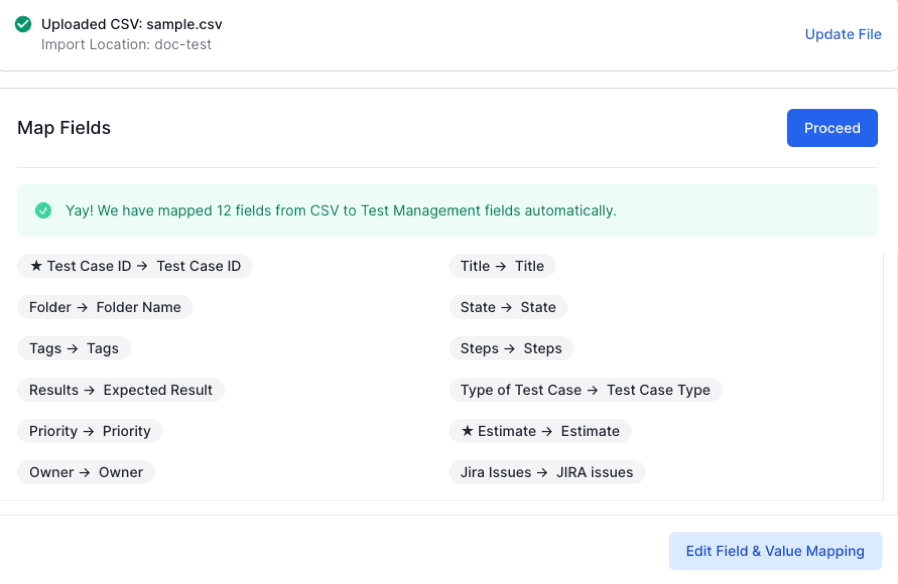Click the green upload success checkmark icon
The image size is (898, 584).
click(23, 24)
